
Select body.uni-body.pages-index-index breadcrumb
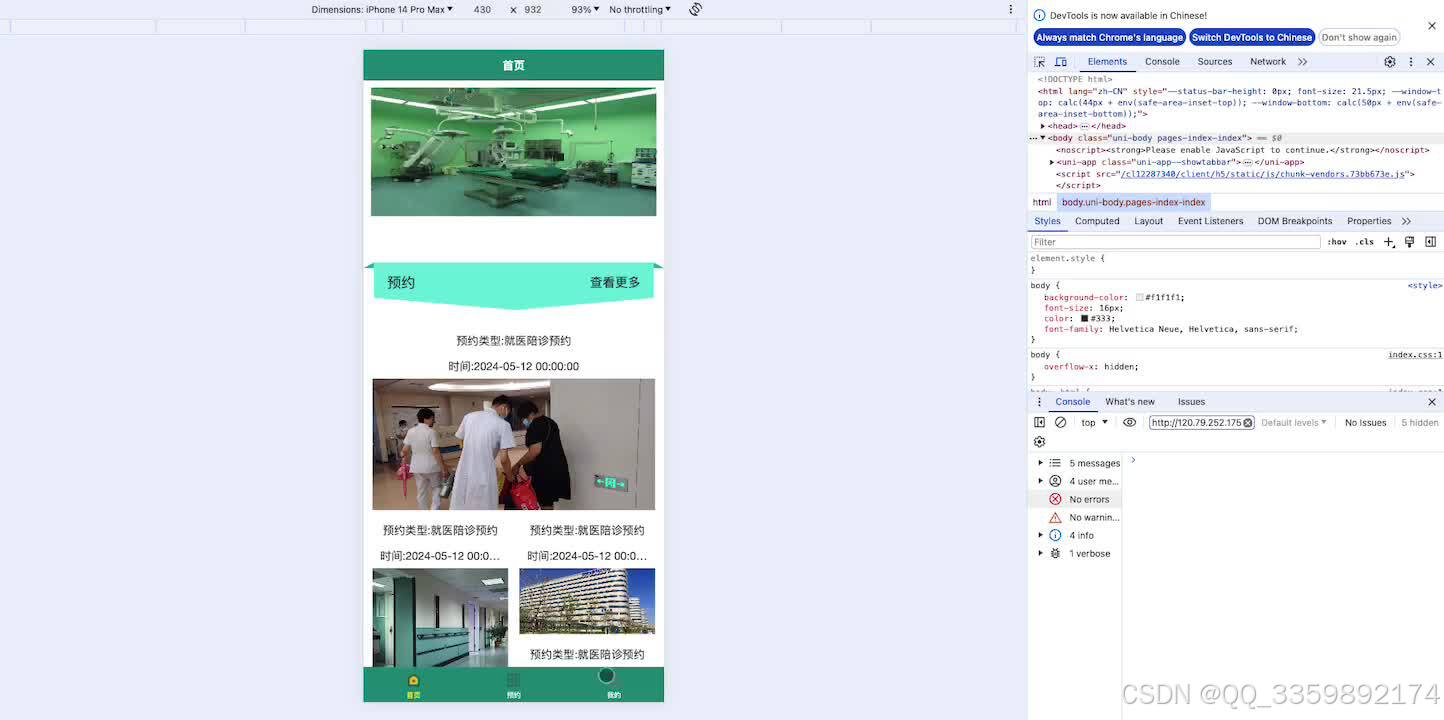coord(1133,202)
